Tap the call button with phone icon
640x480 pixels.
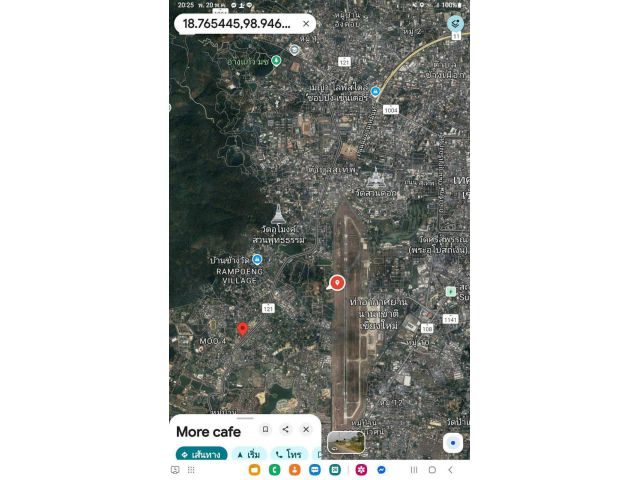click(289, 454)
